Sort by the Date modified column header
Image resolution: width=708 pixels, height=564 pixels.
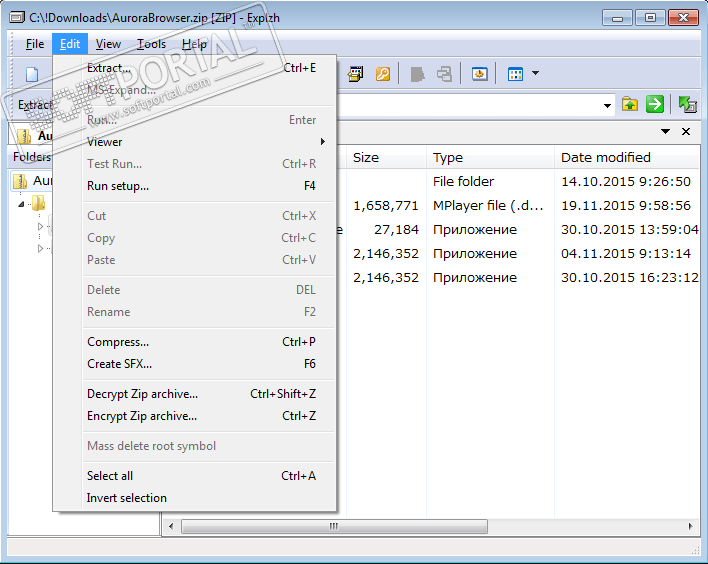pyautogui.click(x=627, y=158)
